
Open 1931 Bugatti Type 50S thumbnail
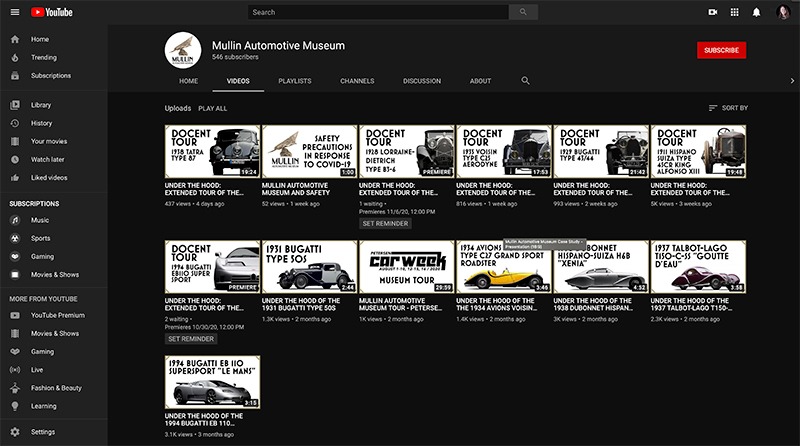pyautogui.click(x=309, y=267)
